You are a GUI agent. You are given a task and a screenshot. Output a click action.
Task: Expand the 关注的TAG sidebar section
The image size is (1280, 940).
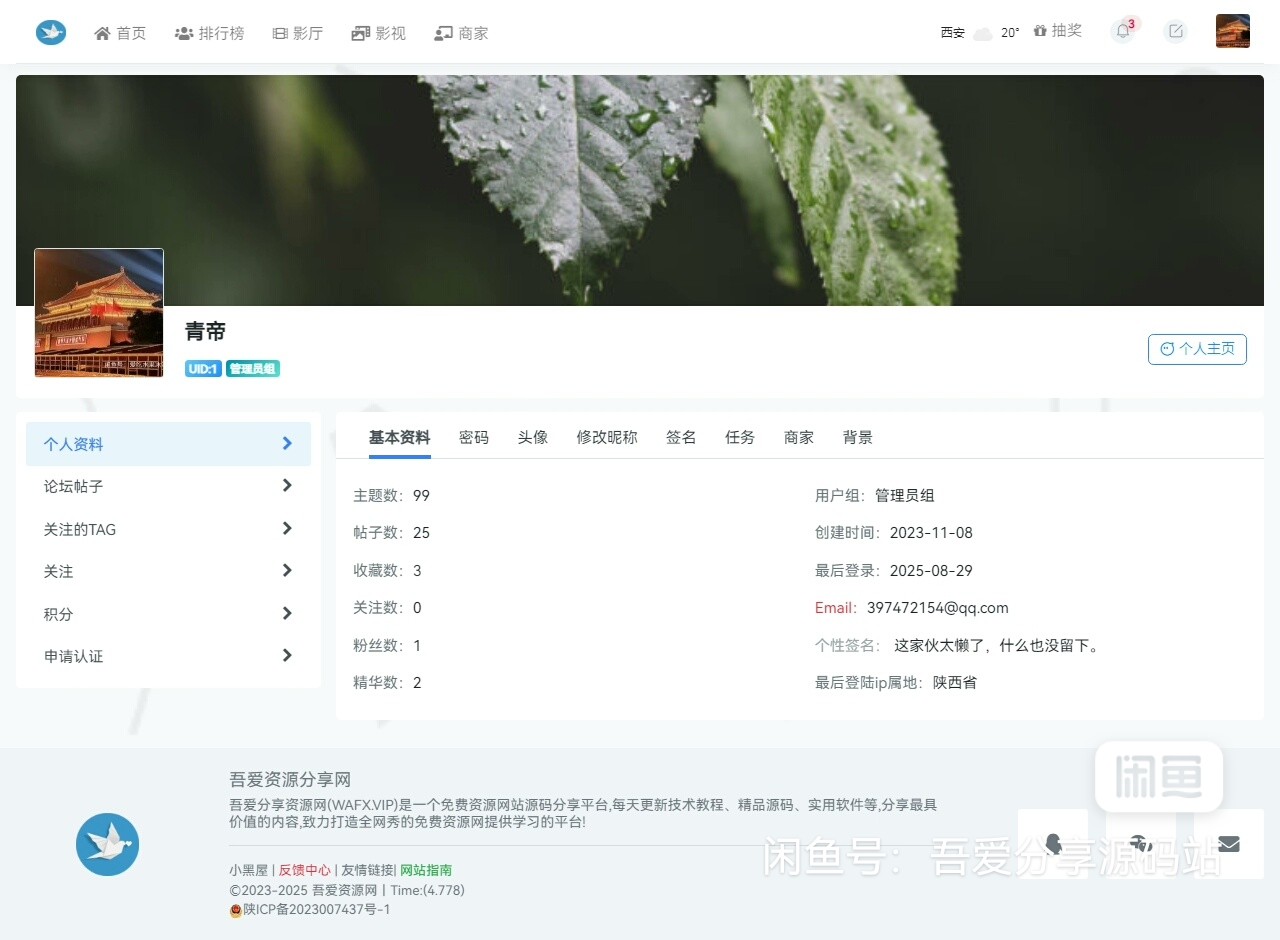pyautogui.click(x=168, y=529)
